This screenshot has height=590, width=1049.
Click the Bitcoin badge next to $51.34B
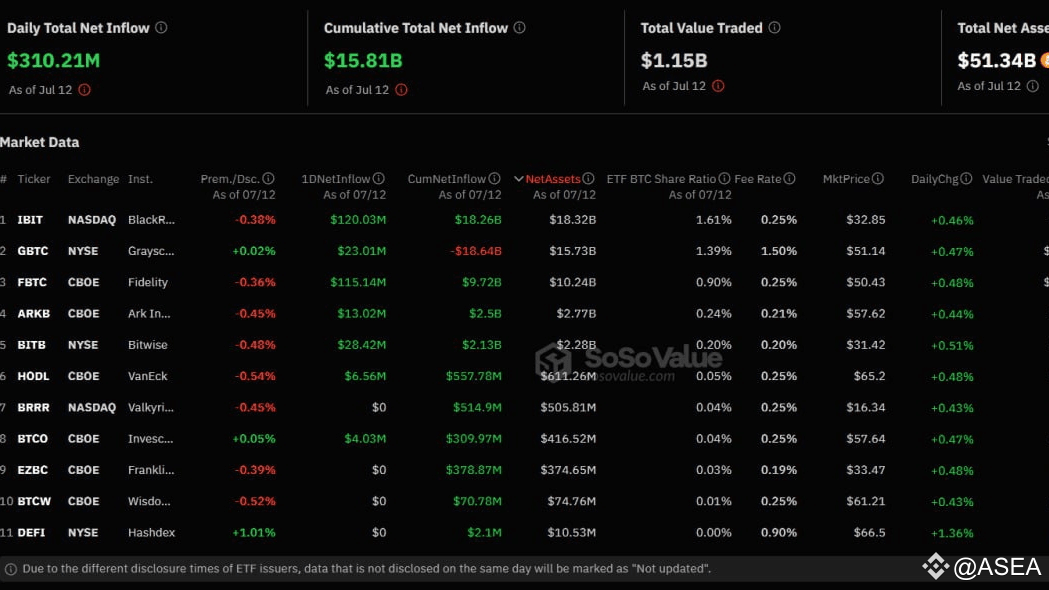[x=1045, y=60]
